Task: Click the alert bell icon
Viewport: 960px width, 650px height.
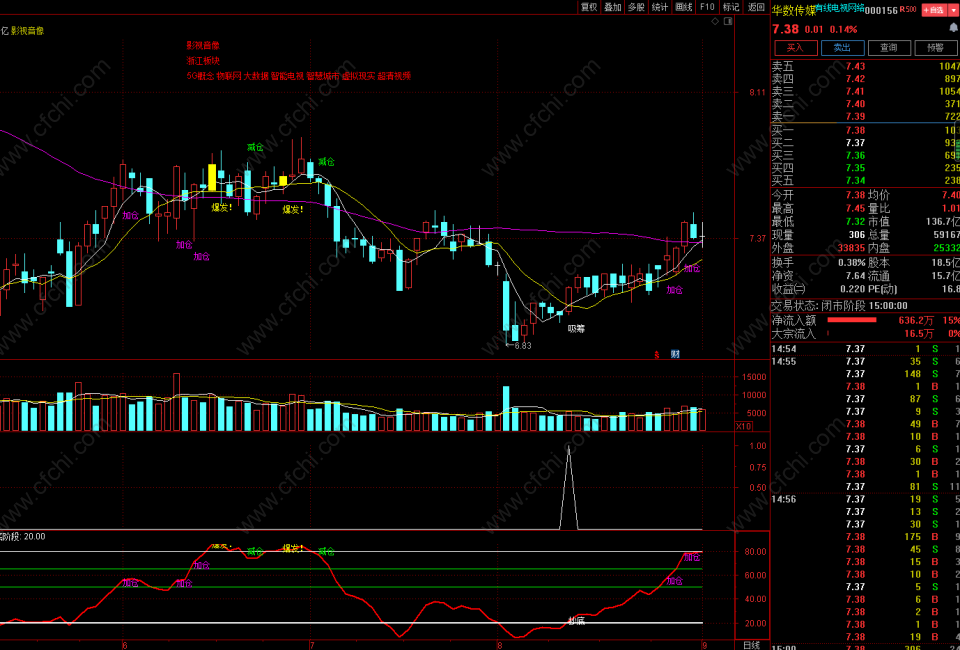Action: [x=954, y=28]
